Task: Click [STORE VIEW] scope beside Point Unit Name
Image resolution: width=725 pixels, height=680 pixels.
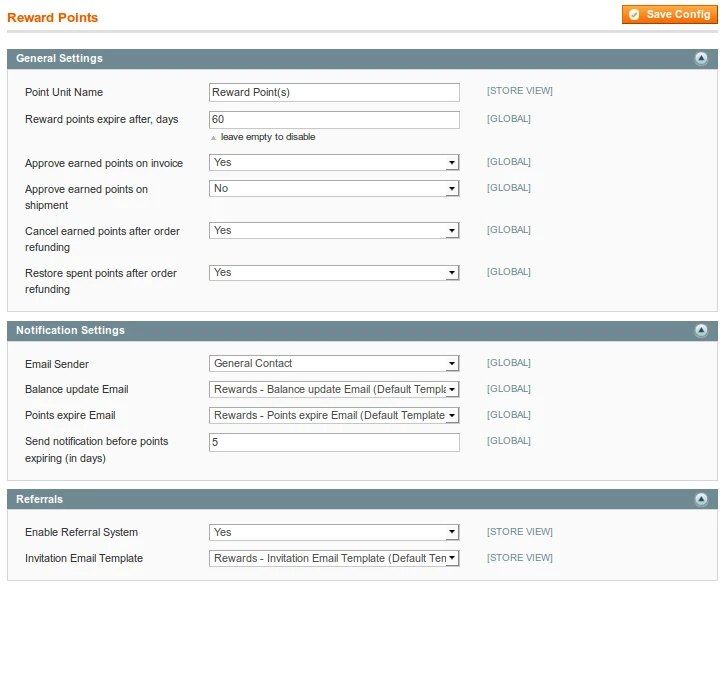Action: (x=519, y=91)
